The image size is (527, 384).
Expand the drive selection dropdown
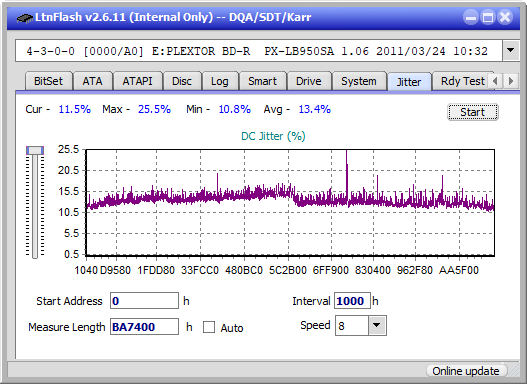[x=511, y=51]
